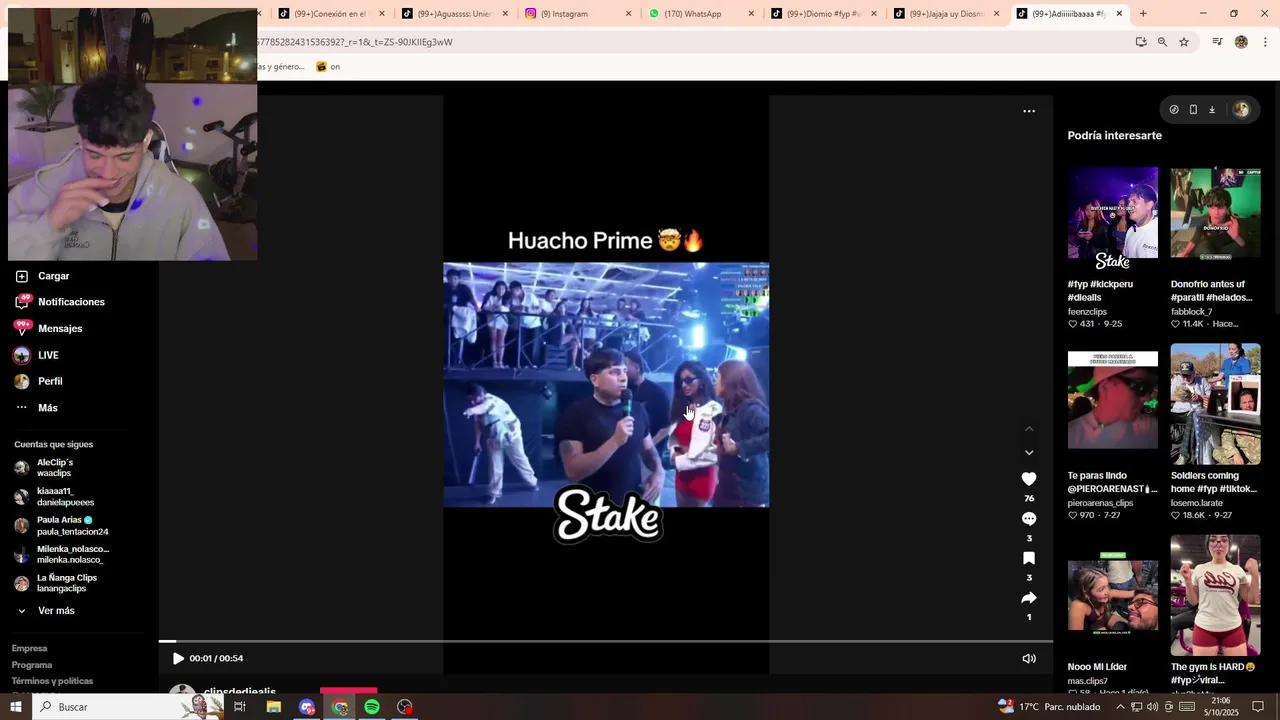Open the Soldiers coming home video thumbnail
1280x720 pixels.
click(1215, 404)
